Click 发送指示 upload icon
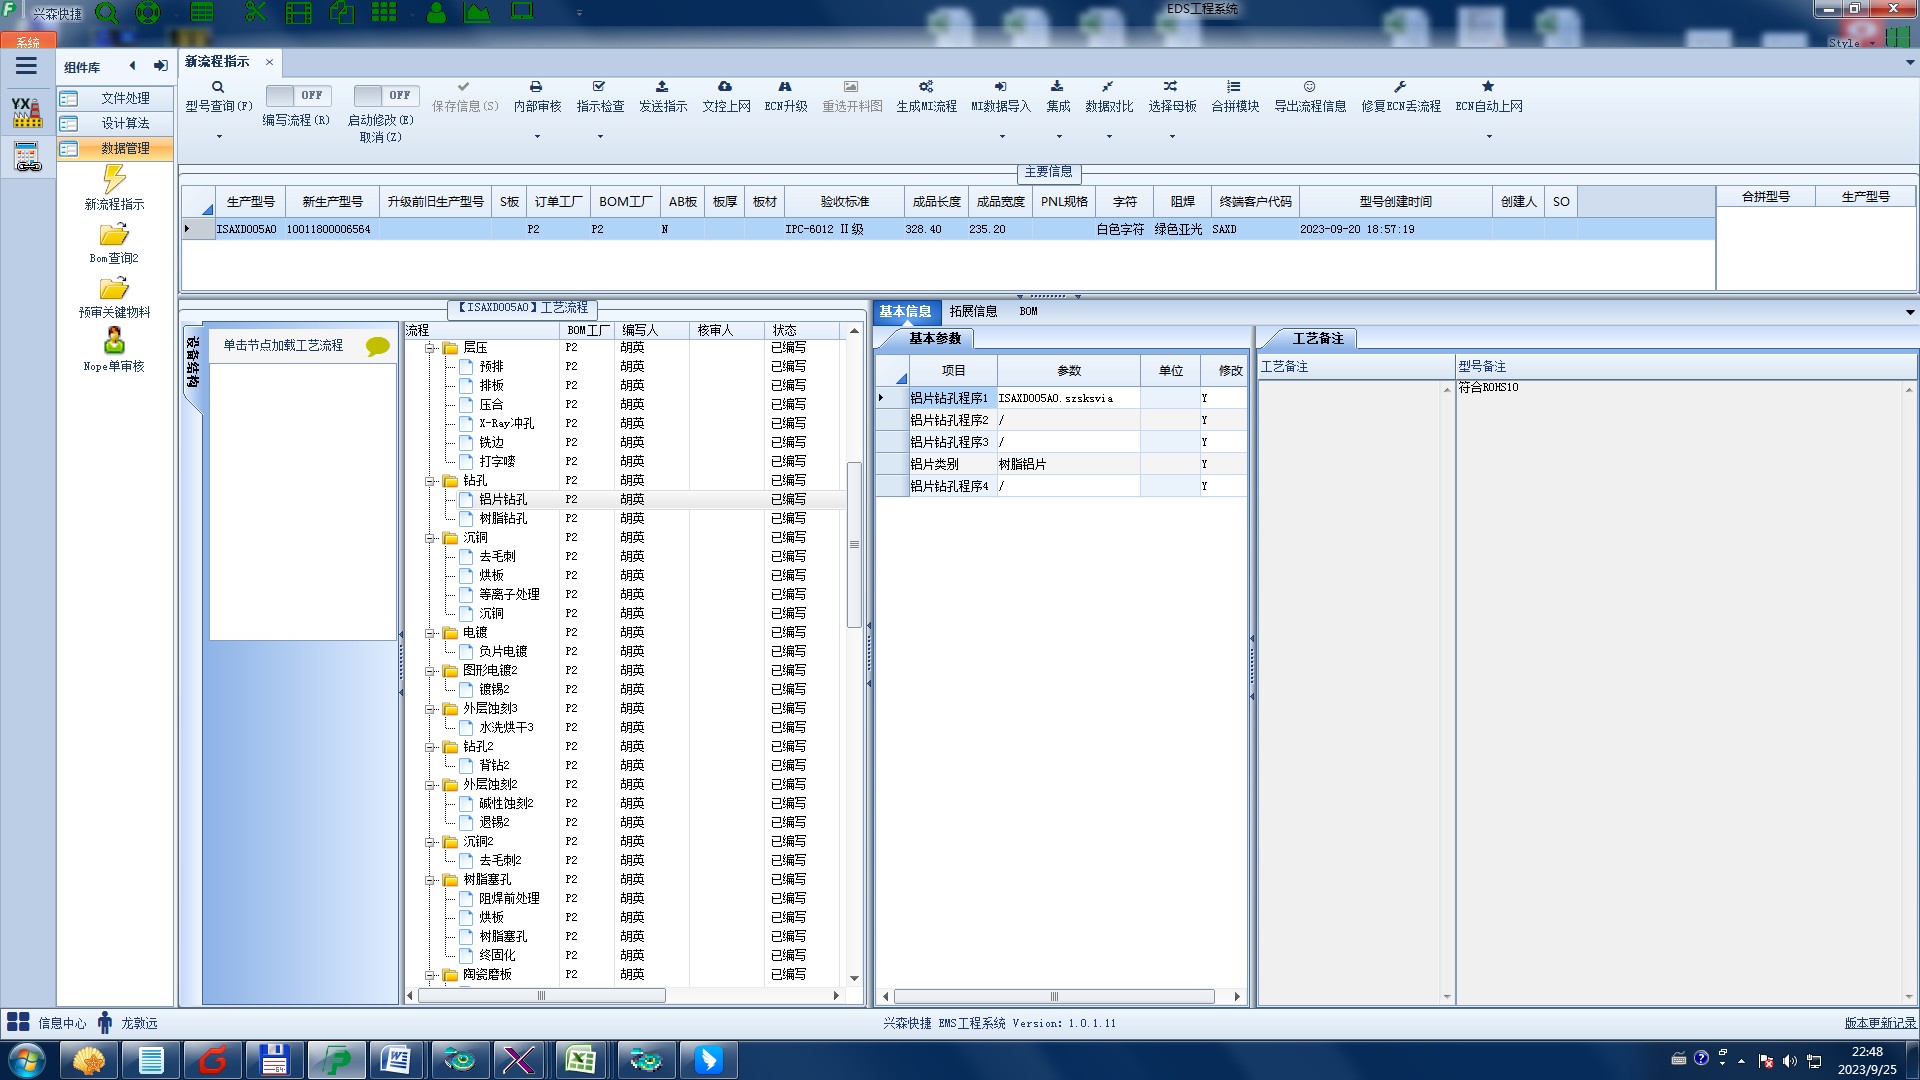Viewport: 1920px width, 1080px height. click(662, 87)
